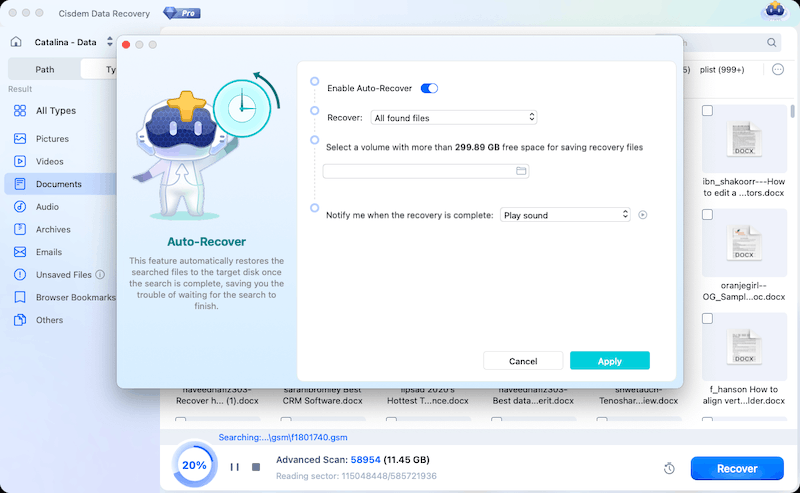Open the Pictures category
The width and height of the screenshot is (800, 493).
pos(52,139)
